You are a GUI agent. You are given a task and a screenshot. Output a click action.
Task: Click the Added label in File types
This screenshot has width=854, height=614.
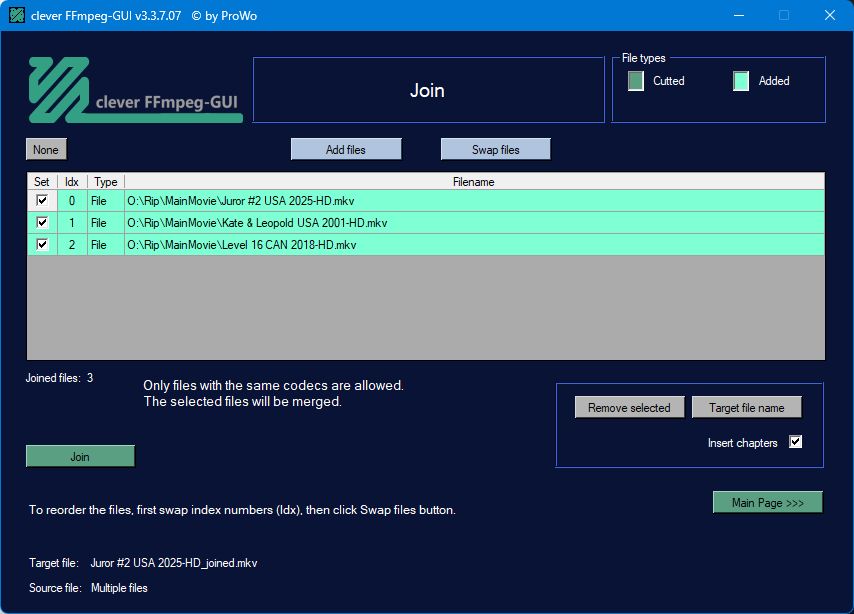tap(774, 81)
